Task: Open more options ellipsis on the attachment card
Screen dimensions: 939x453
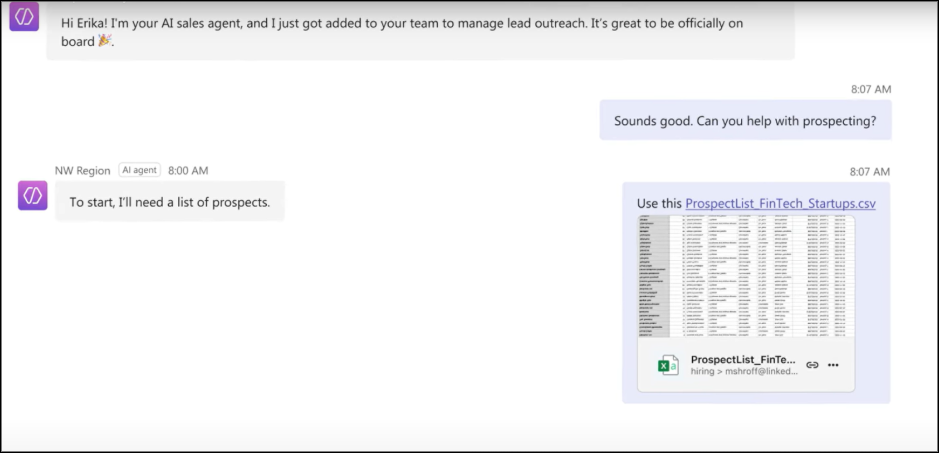Action: pos(833,365)
